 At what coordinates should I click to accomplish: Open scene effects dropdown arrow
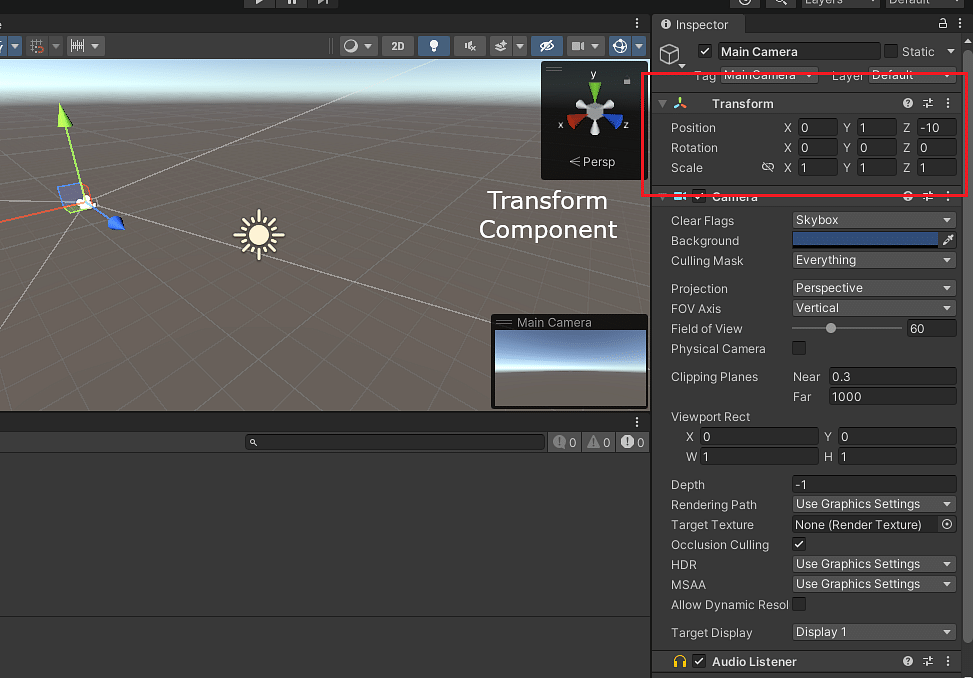[x=520, y=46]
